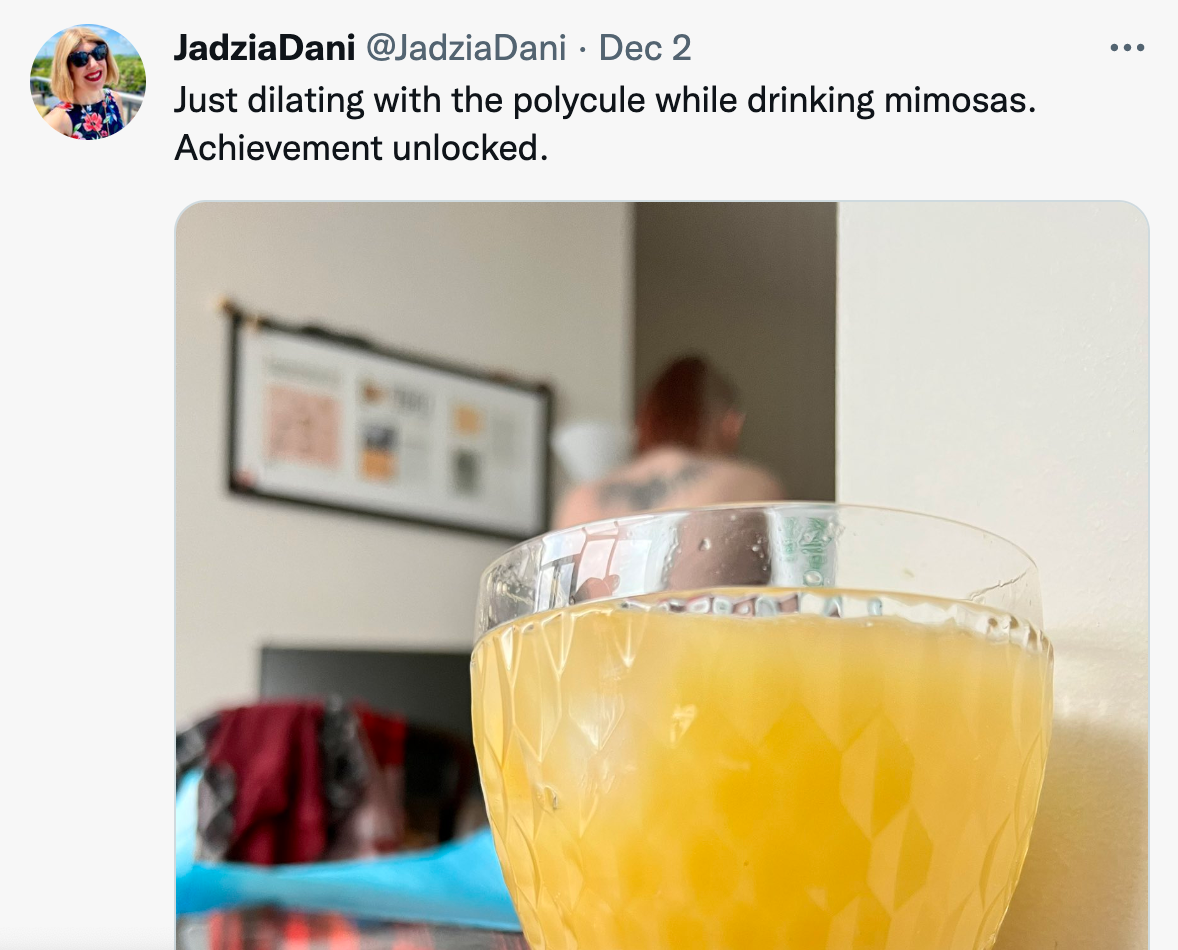The height and width of the screenshot is (950, 1178).
Task: Click JadziaDani's round profile avatar
Action: tap(88, 82)
